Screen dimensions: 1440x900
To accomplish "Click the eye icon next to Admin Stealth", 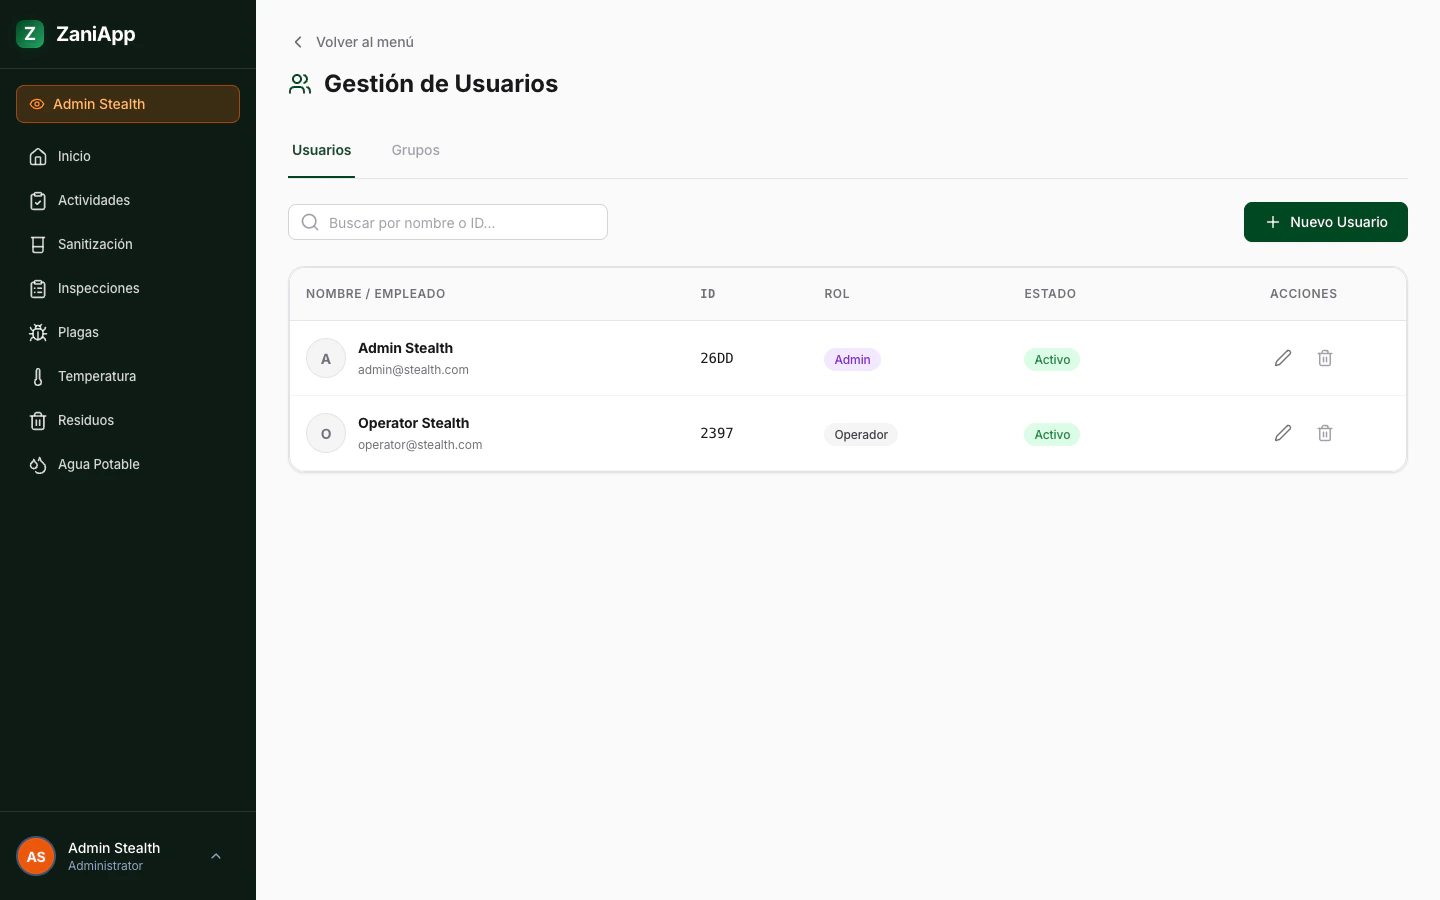I will click(x=37, y=104).
